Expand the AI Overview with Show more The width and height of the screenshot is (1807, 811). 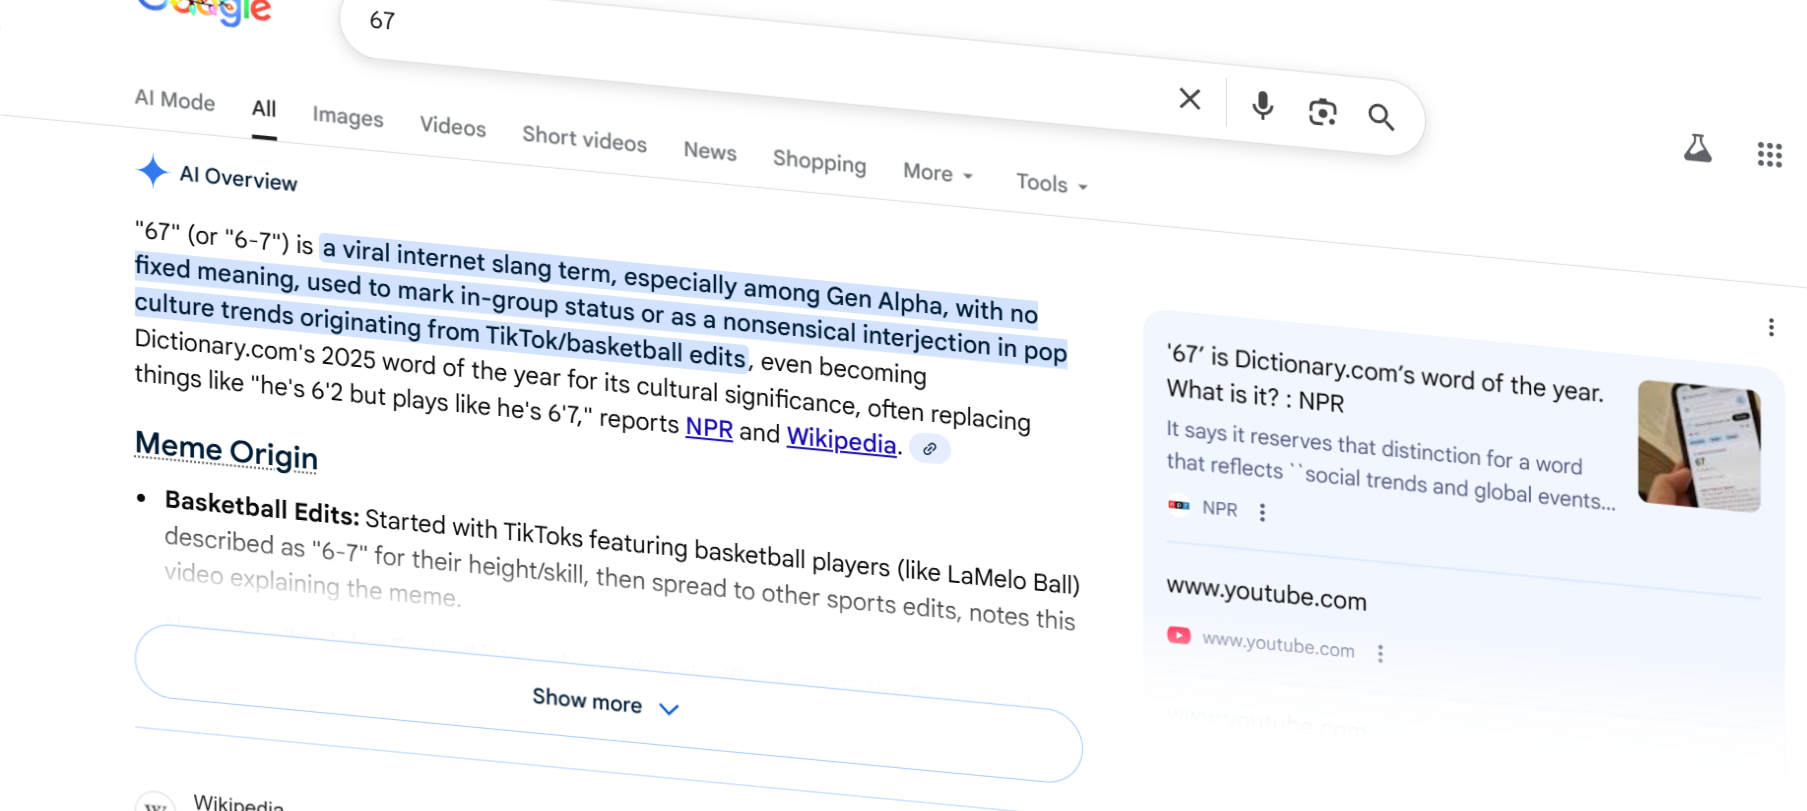click(x=608, y=703)
